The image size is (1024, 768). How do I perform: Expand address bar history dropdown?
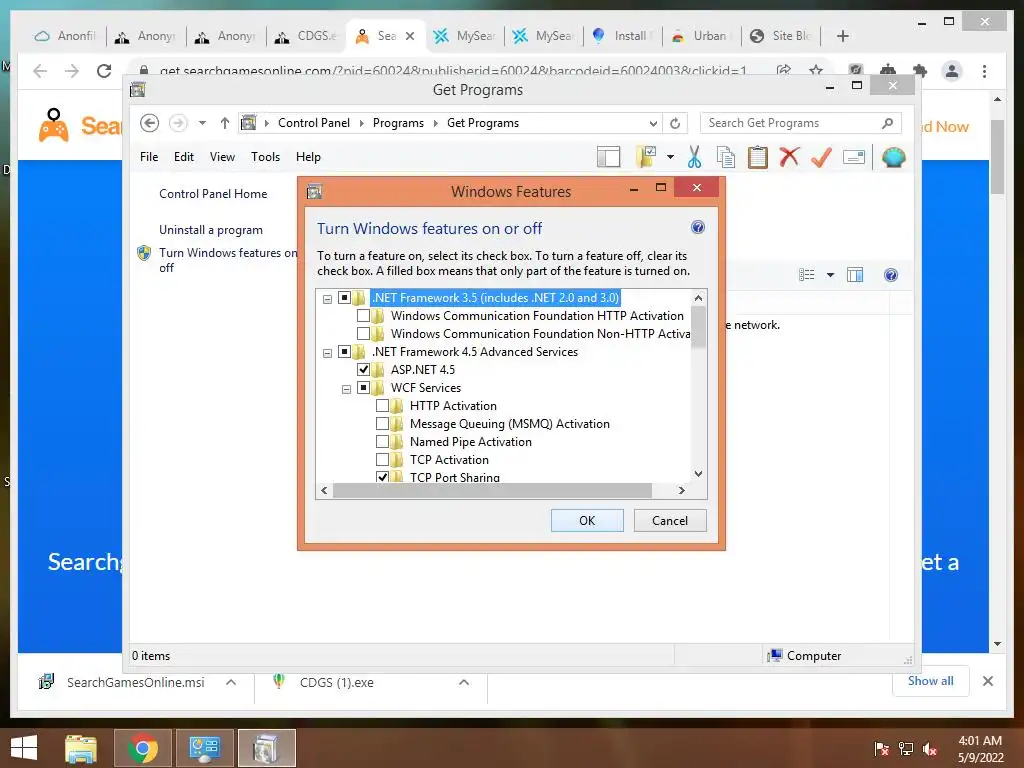pyautogui.click(x=653, y=123)
